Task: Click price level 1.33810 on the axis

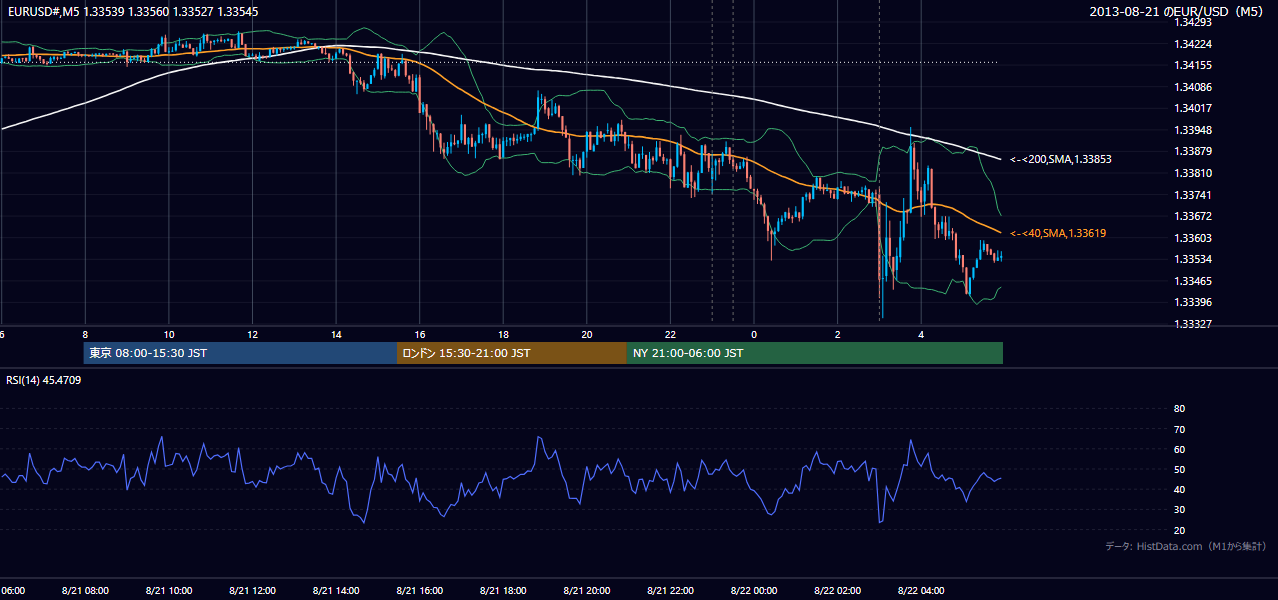Action: point(1194,173)
